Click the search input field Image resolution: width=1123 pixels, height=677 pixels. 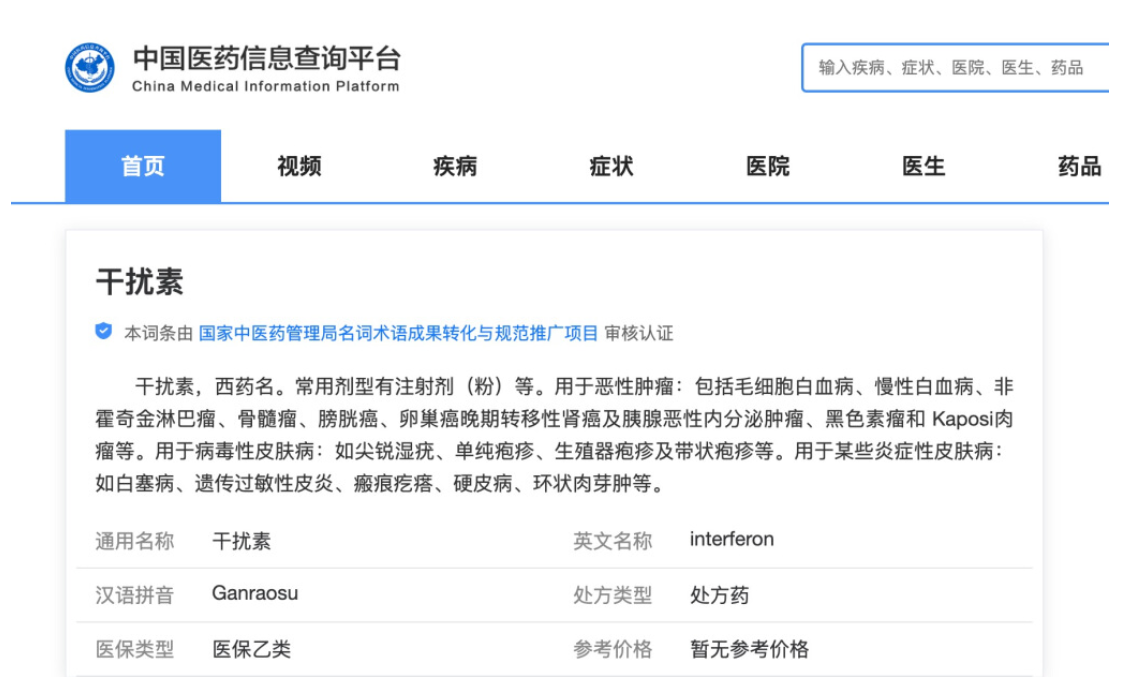pyautogui.click(x=953, y=68)
